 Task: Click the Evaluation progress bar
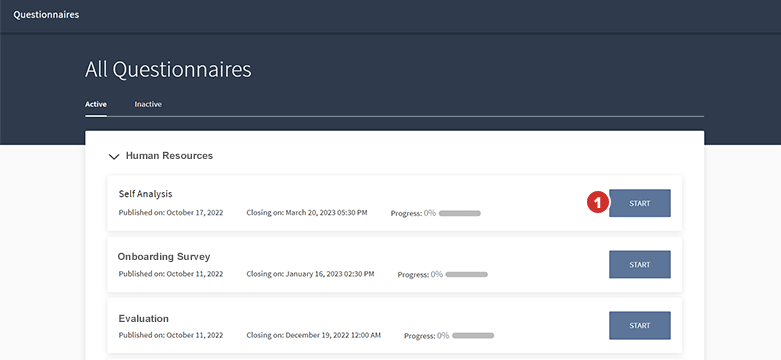[x=473, y=336]
